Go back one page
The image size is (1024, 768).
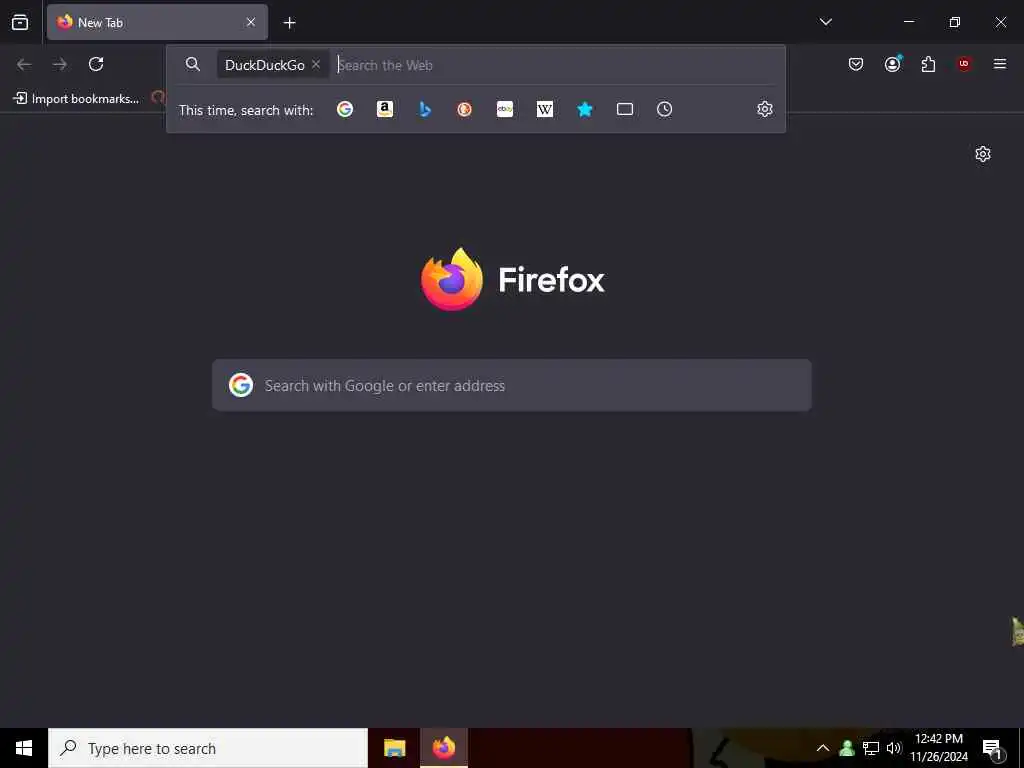click(24, 64)
